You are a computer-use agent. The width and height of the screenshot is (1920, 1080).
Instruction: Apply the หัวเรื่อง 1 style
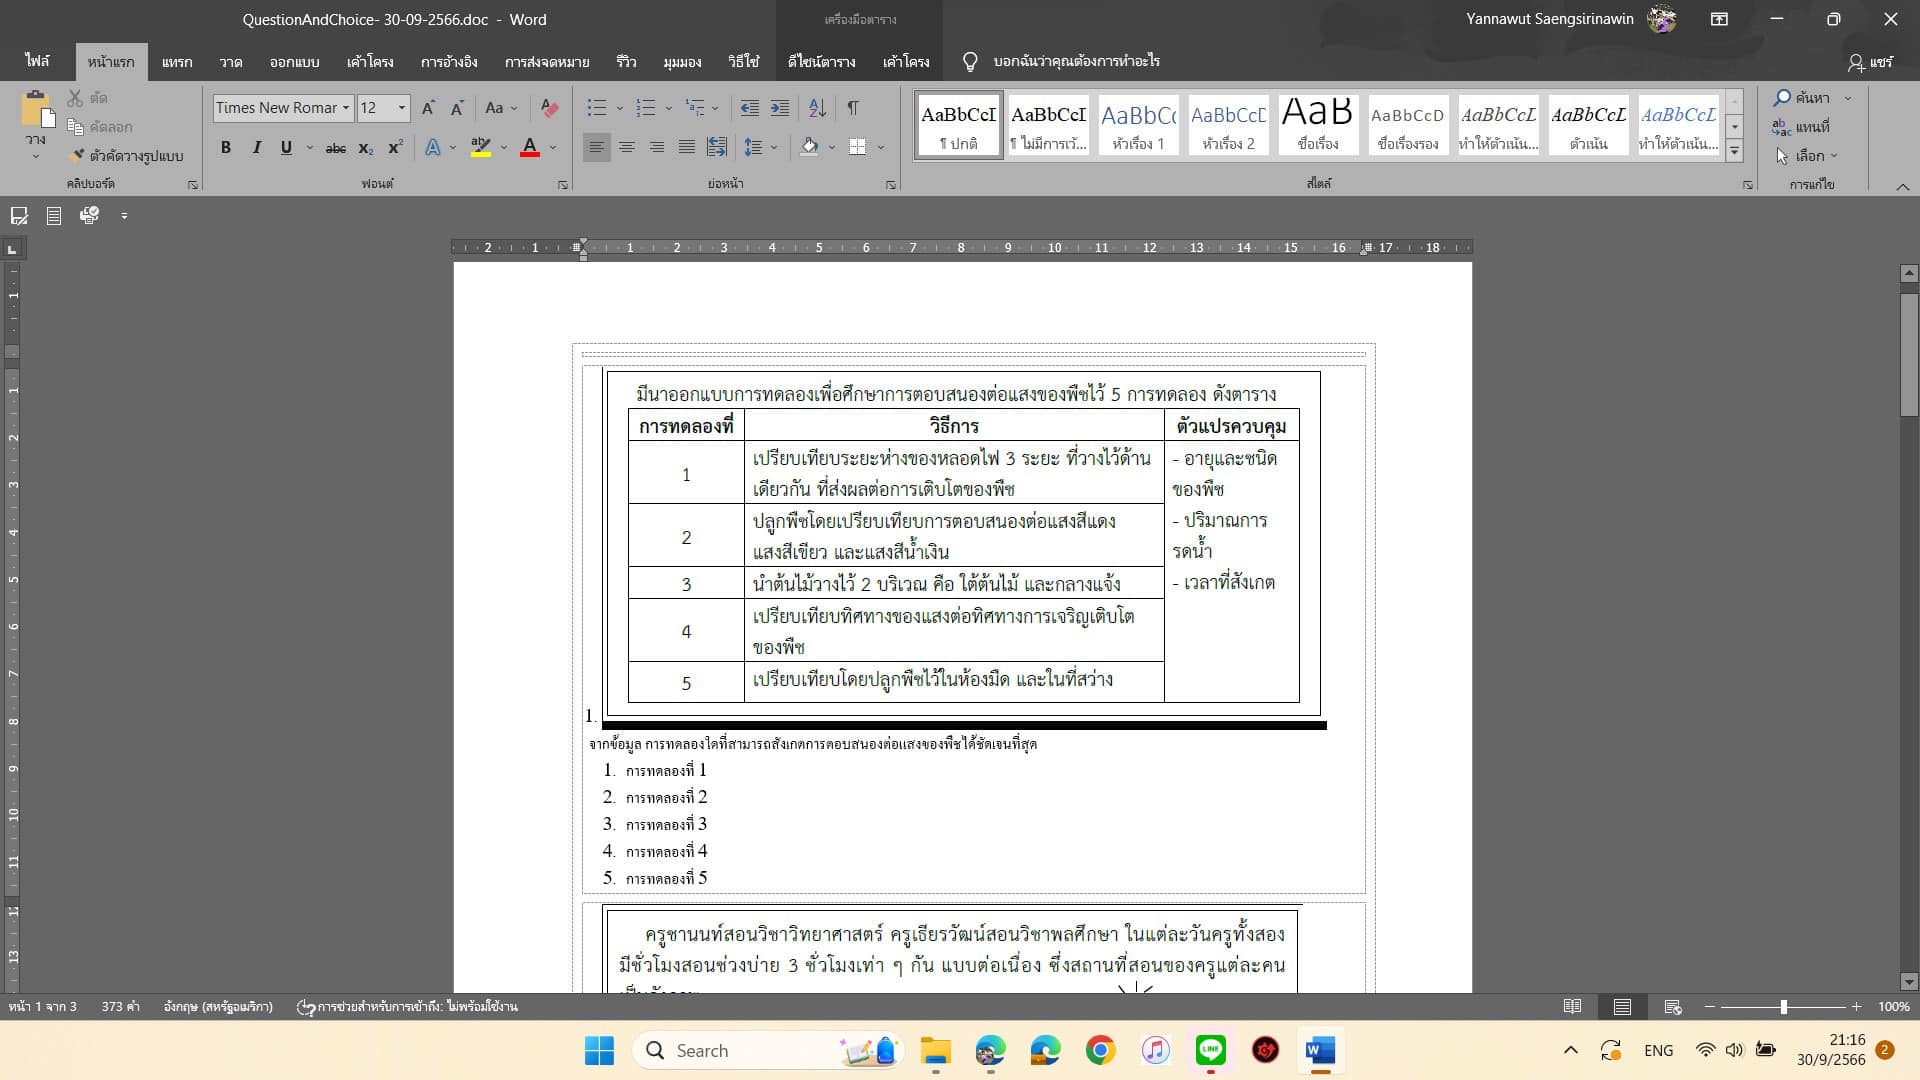click(1137, 125)
